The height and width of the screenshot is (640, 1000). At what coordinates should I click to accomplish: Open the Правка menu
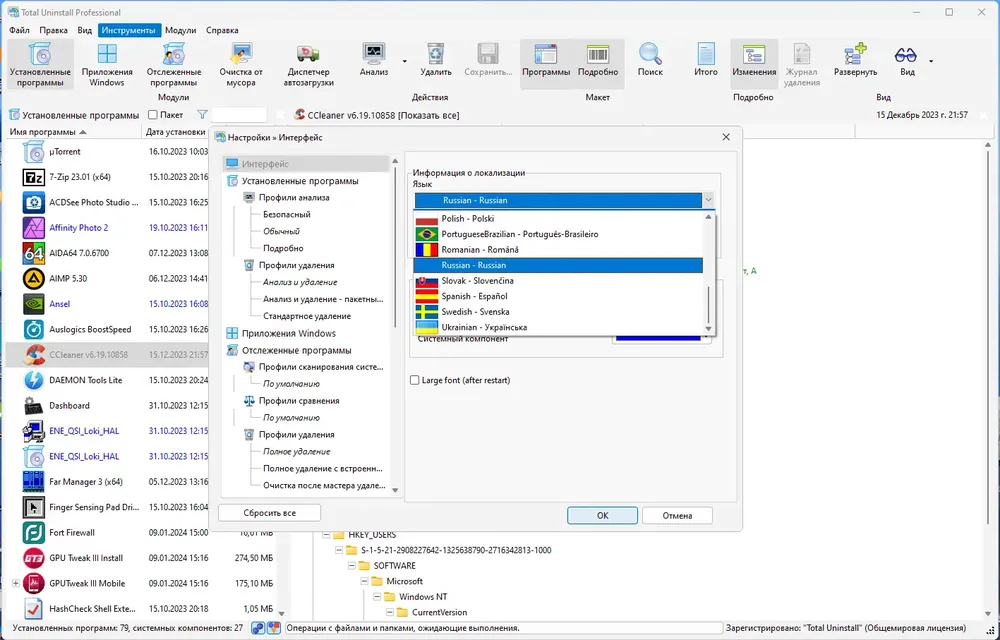pyautogui.click(x=54, y=30)
